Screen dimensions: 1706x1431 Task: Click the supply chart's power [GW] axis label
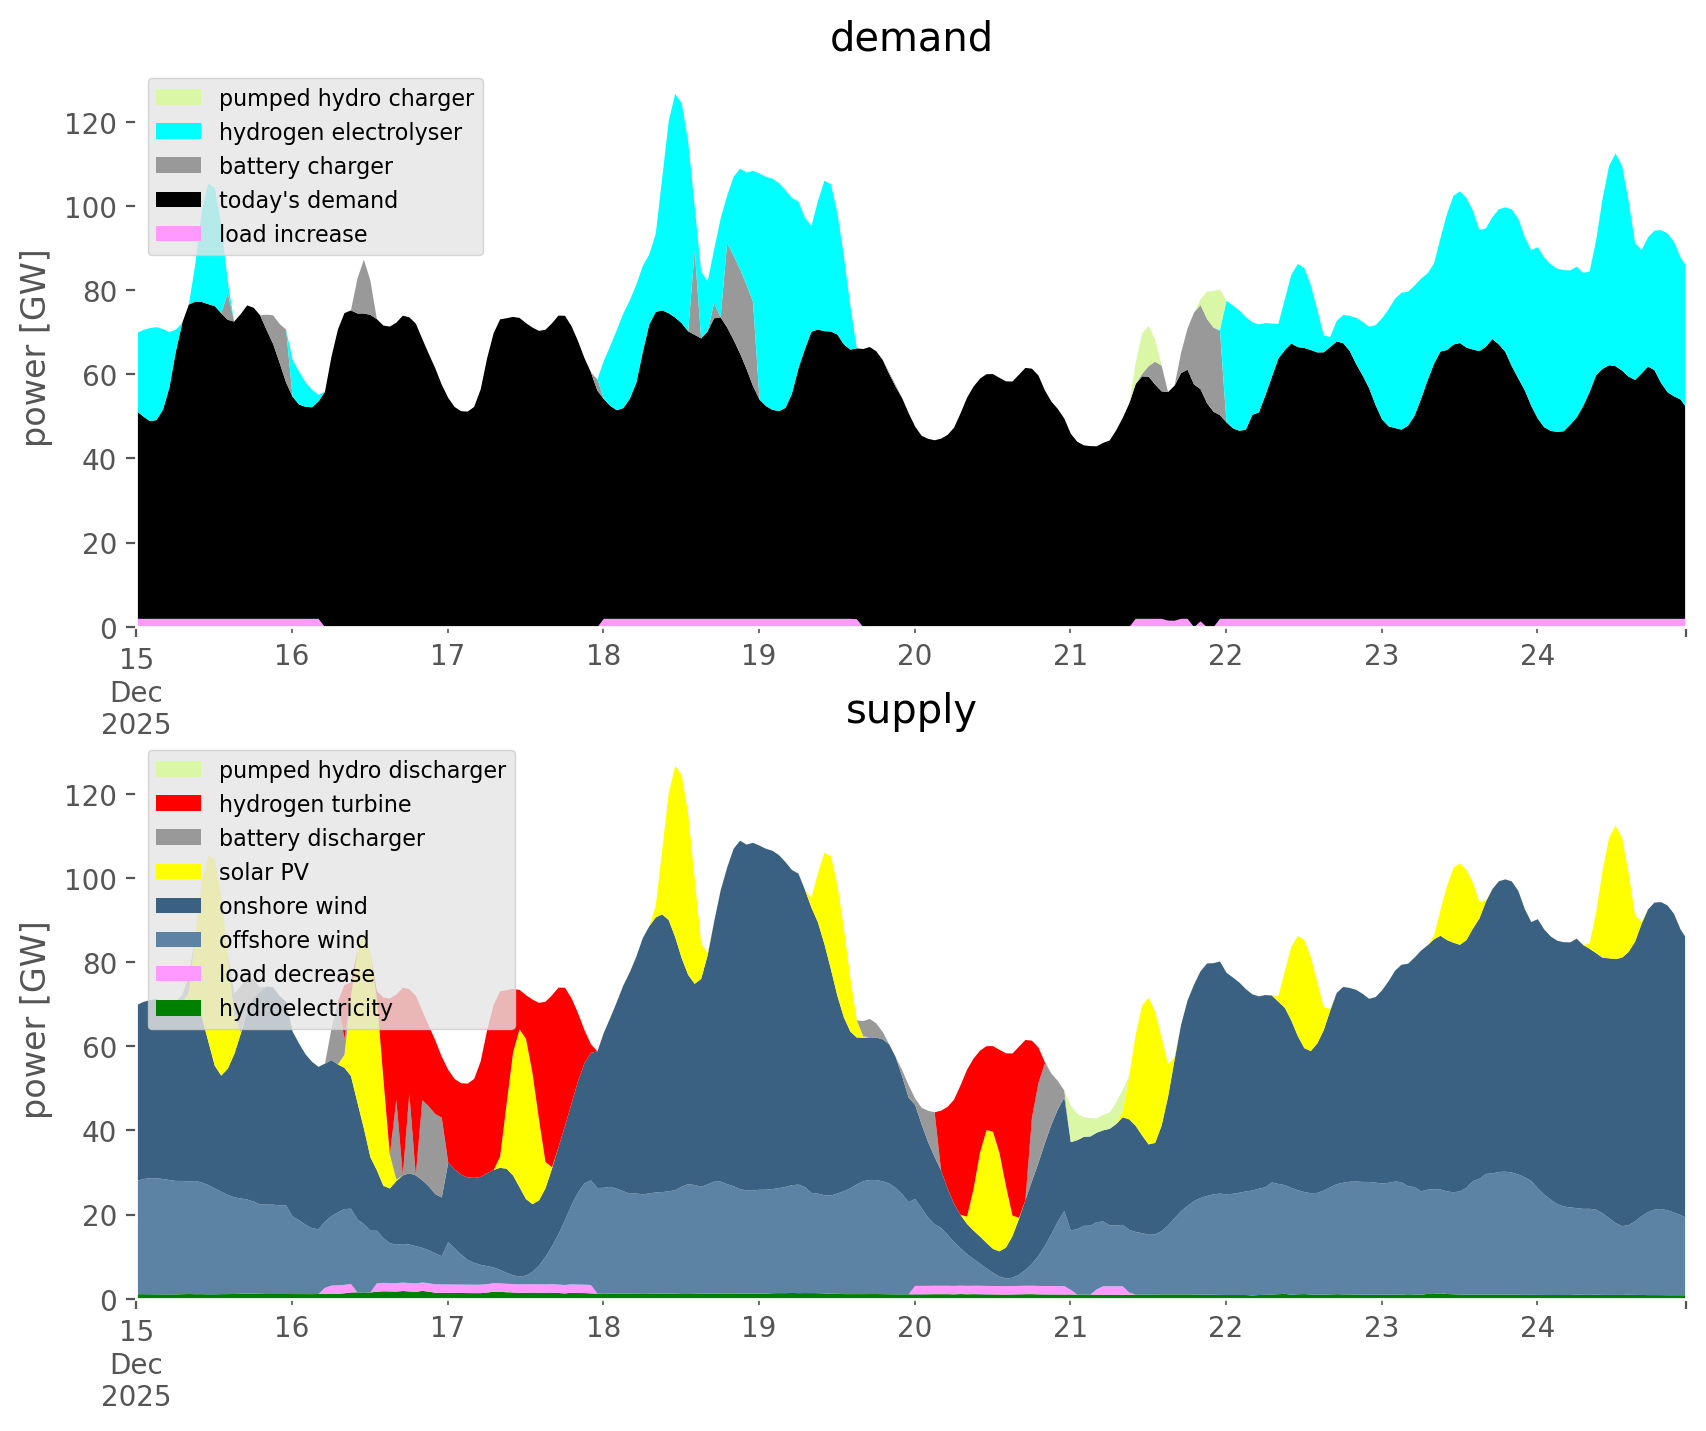[35, 1020]
